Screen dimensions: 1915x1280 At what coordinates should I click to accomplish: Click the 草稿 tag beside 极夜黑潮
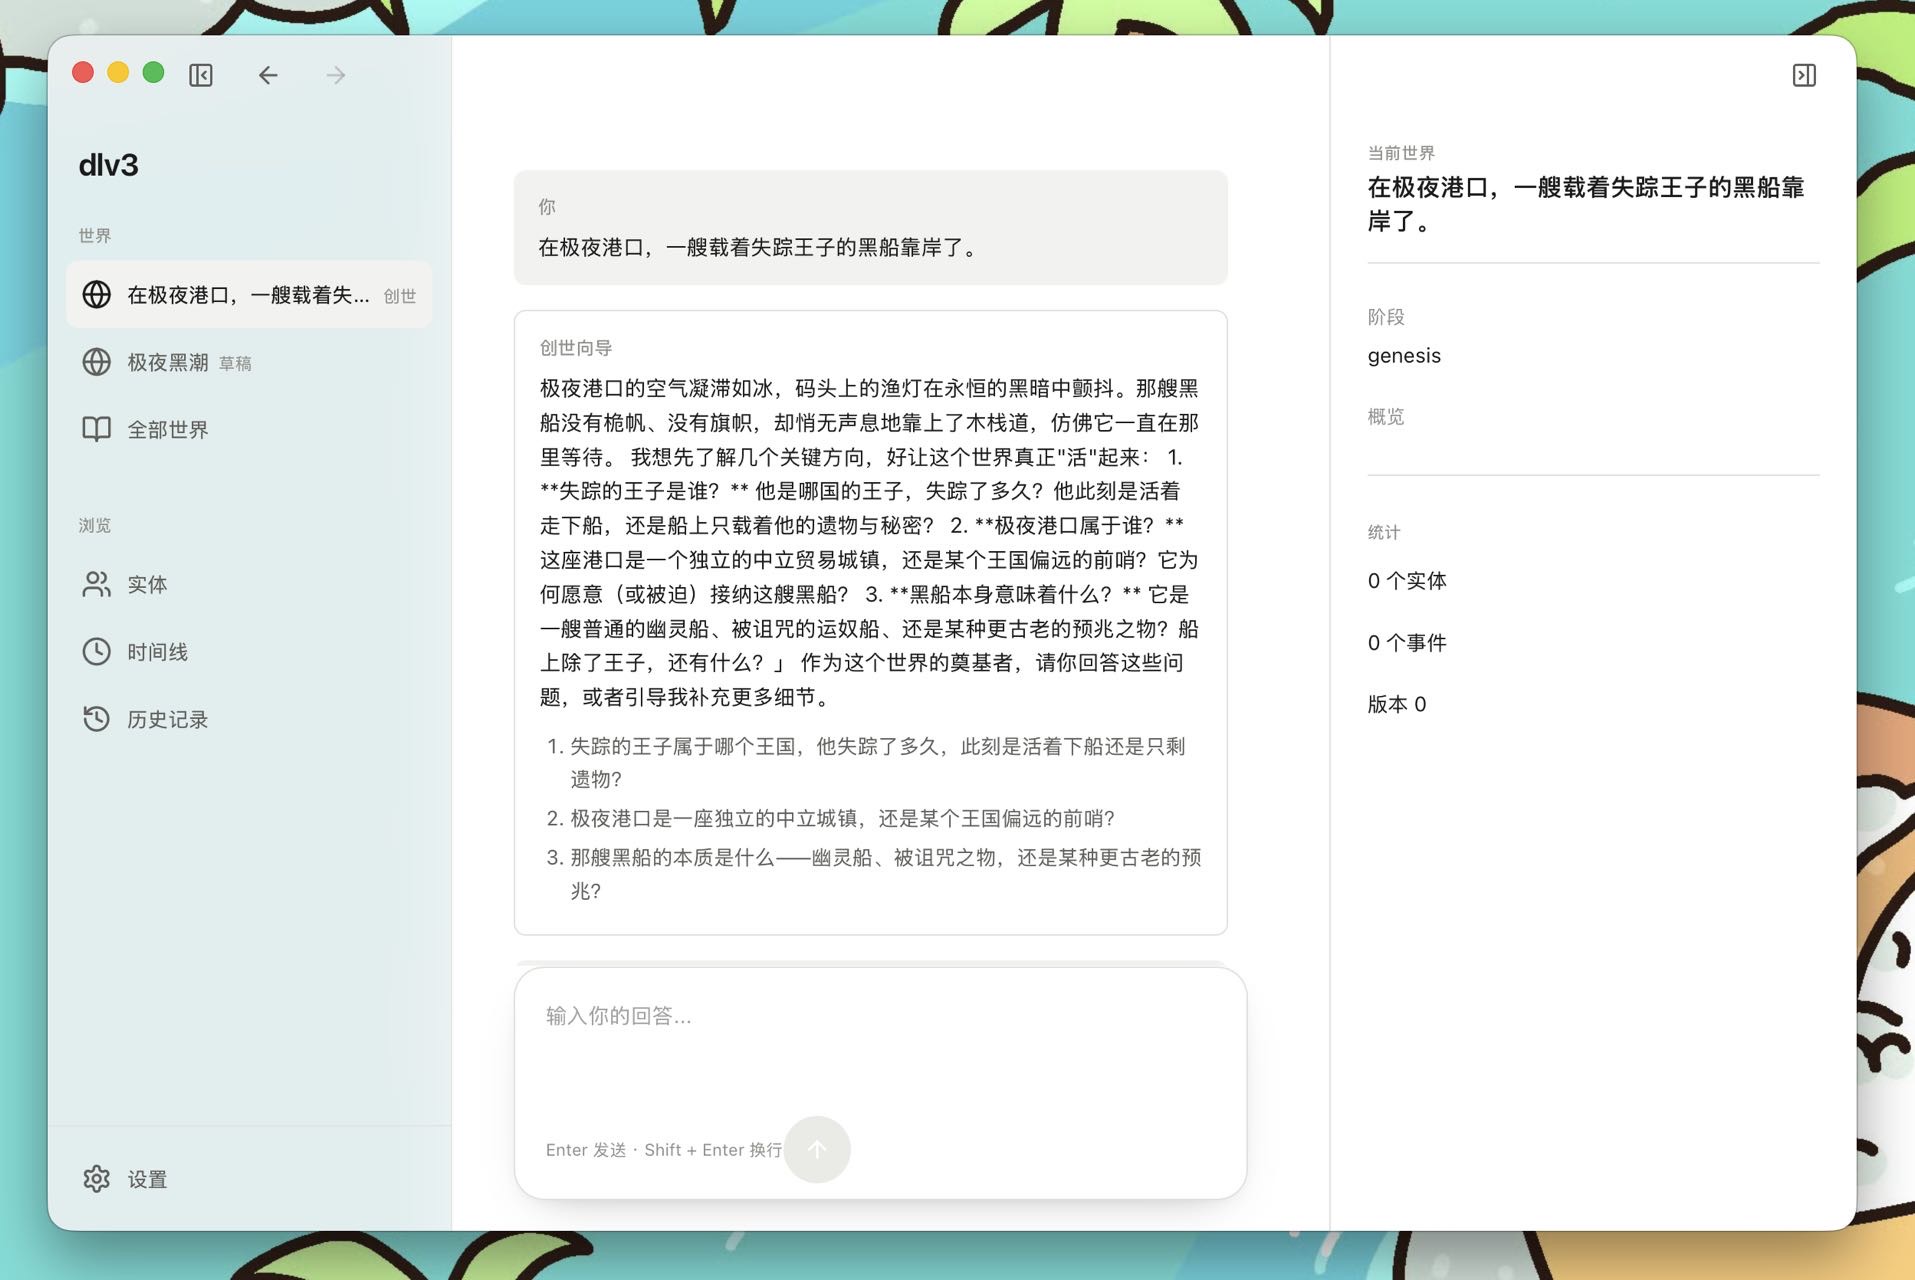click(235, 364)
